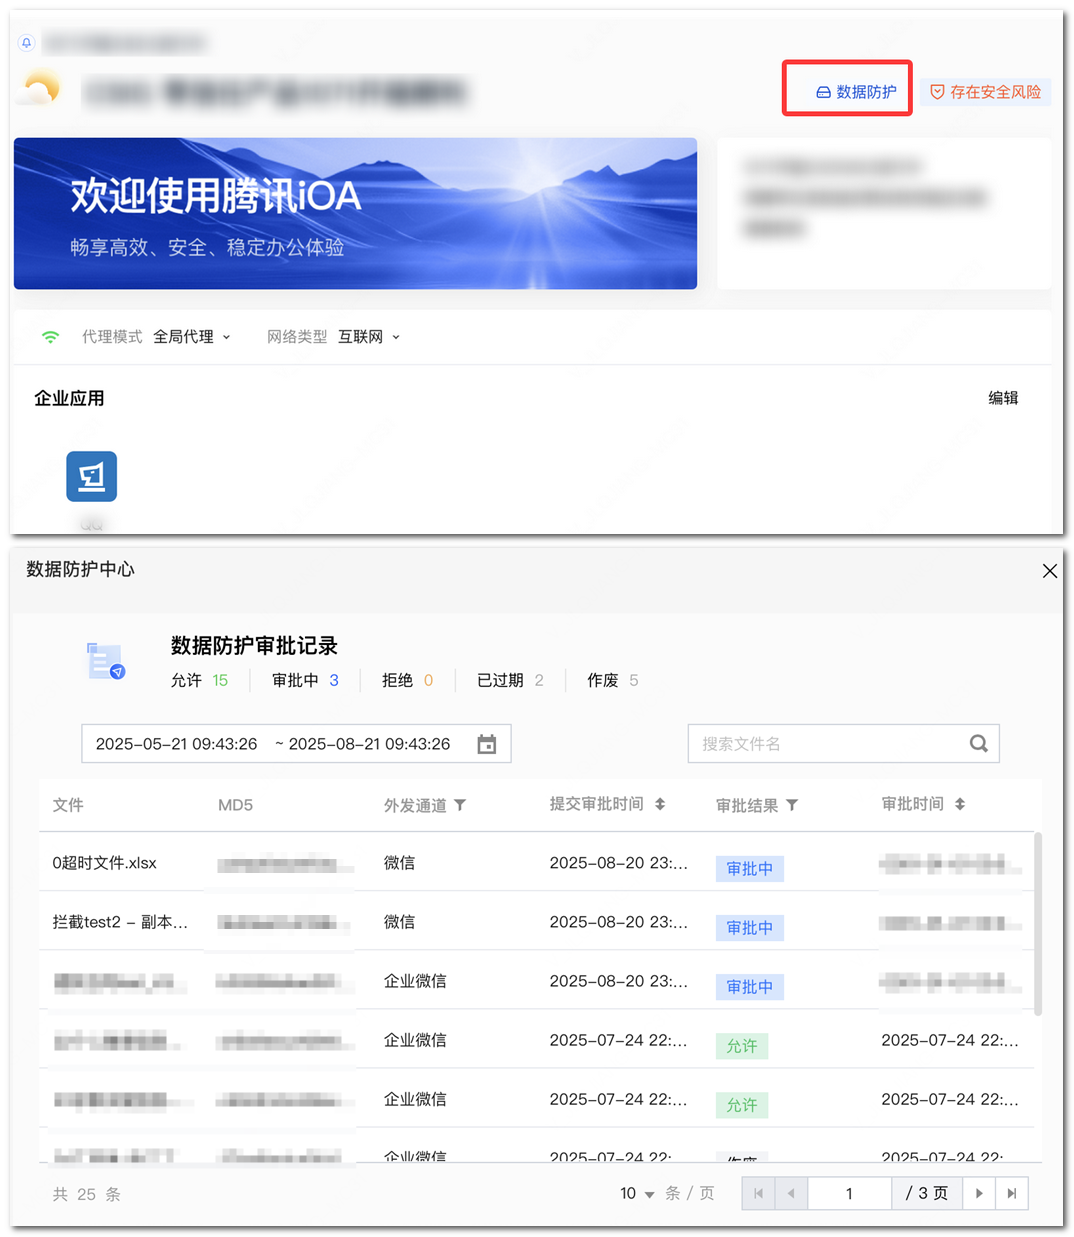1074x1237 pixels.
Task: Select the 拦截test2 - 副本 file name
Action: [x=120, y=922]
